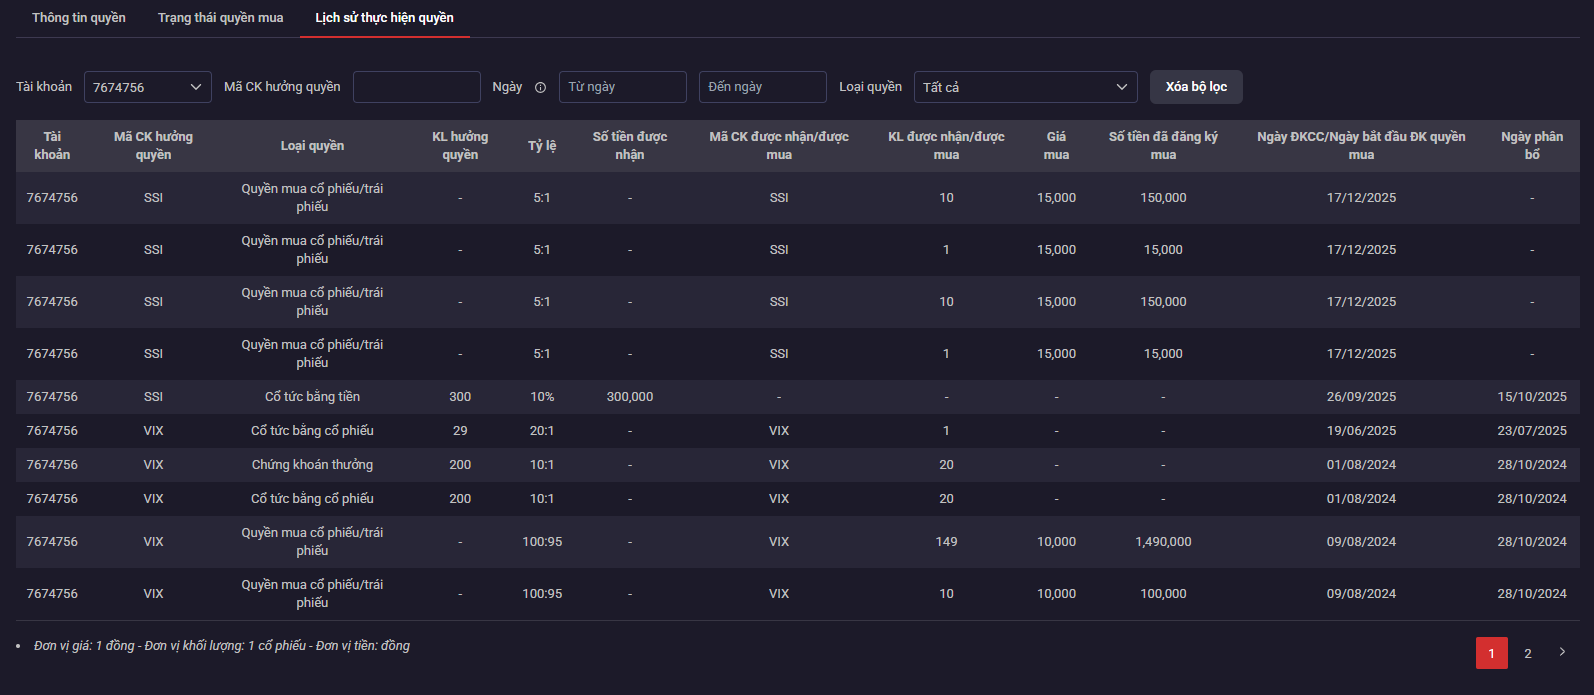1594x695 pixels.
Task: Click the 19/06/2025 date cell
Action: pyautogui.click(x=1361, y=431)
